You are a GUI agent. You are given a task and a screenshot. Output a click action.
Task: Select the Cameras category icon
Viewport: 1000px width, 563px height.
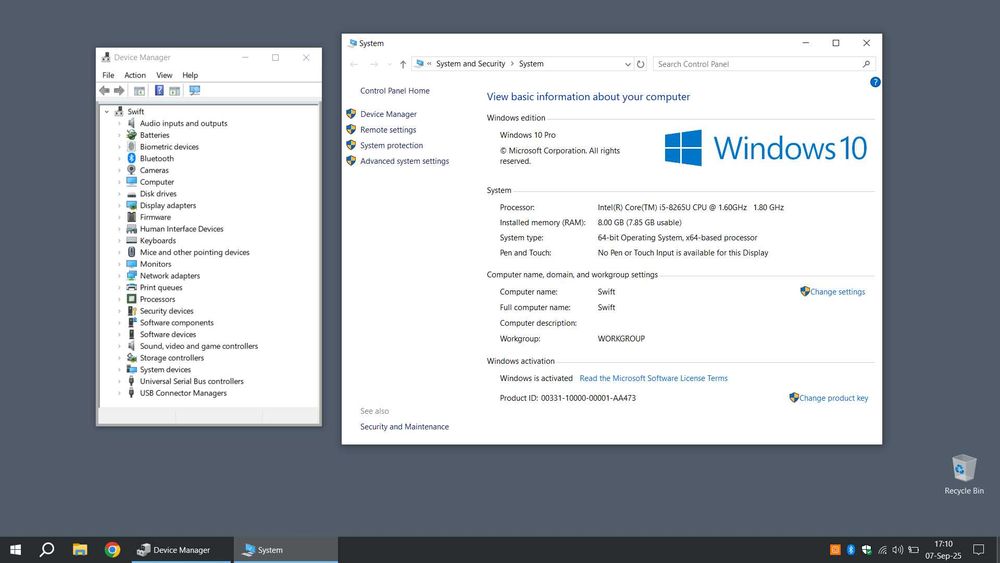pos(131,170)
